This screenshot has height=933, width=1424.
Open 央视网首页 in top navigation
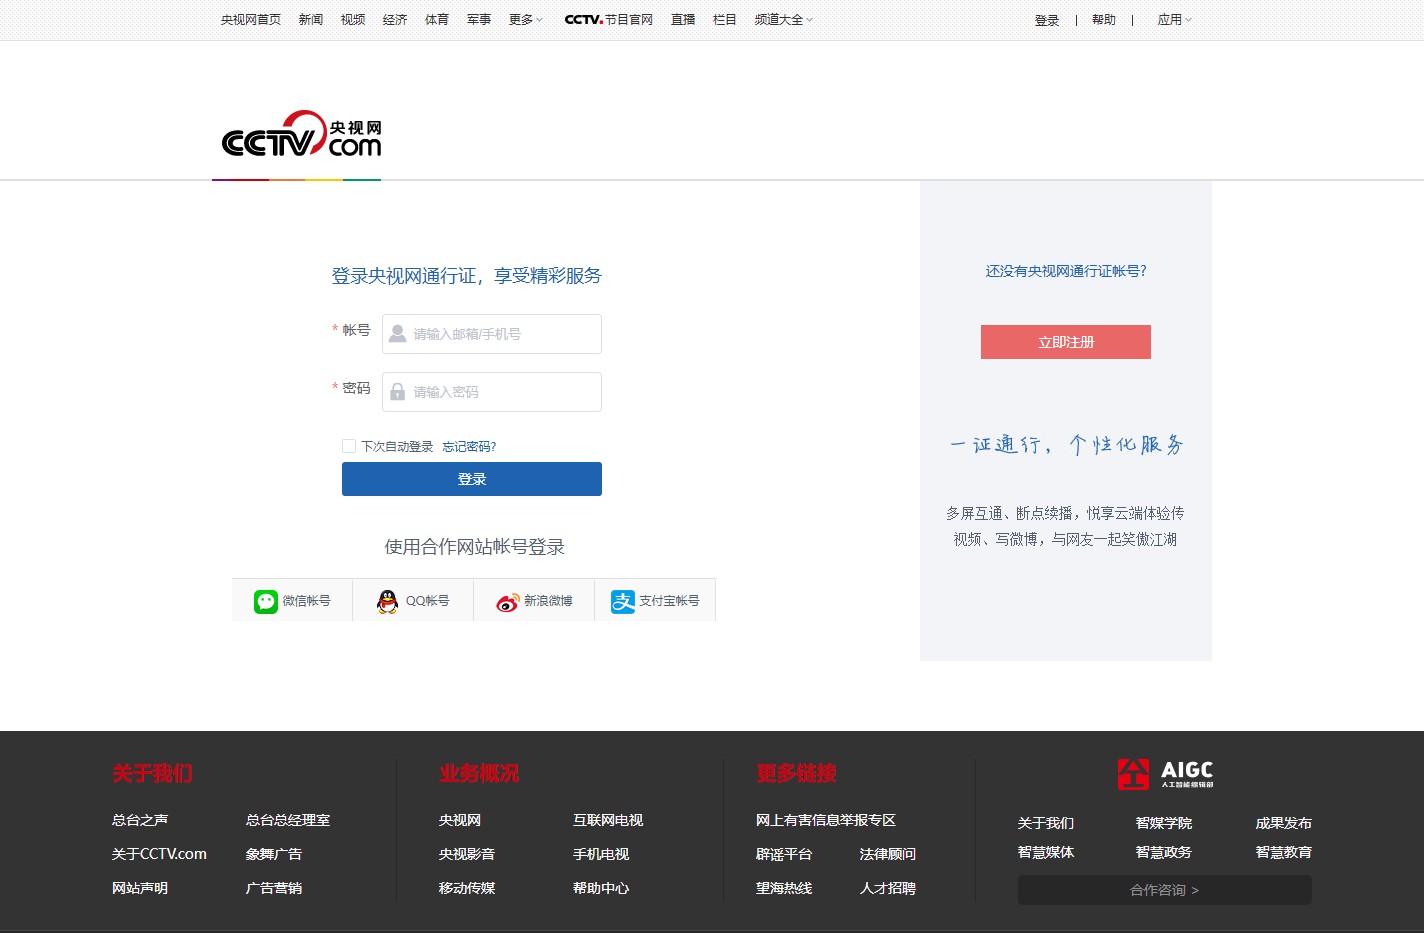(251, 20)
